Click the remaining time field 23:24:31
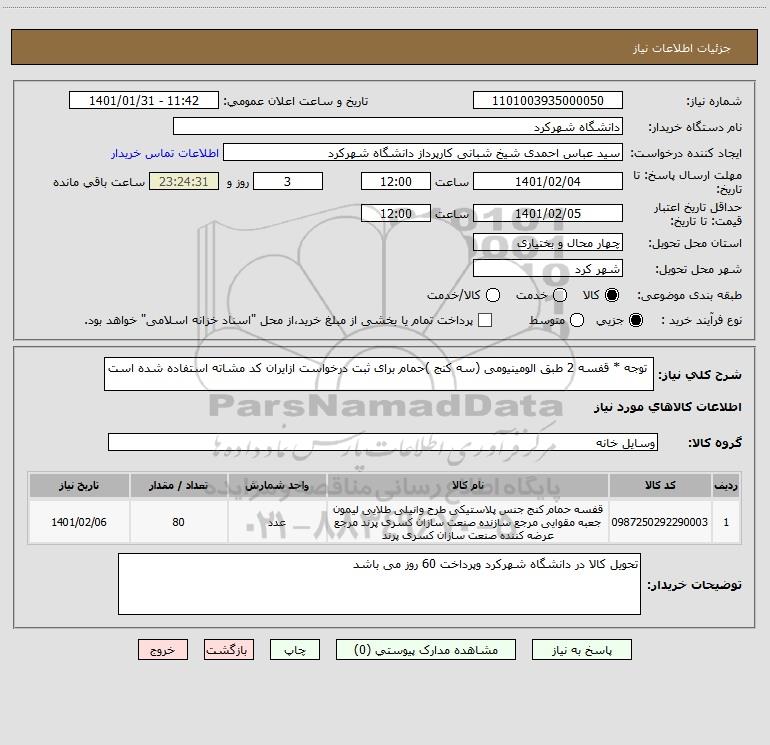The width and height of the screenshot is (770, 745). click(184, 181)
